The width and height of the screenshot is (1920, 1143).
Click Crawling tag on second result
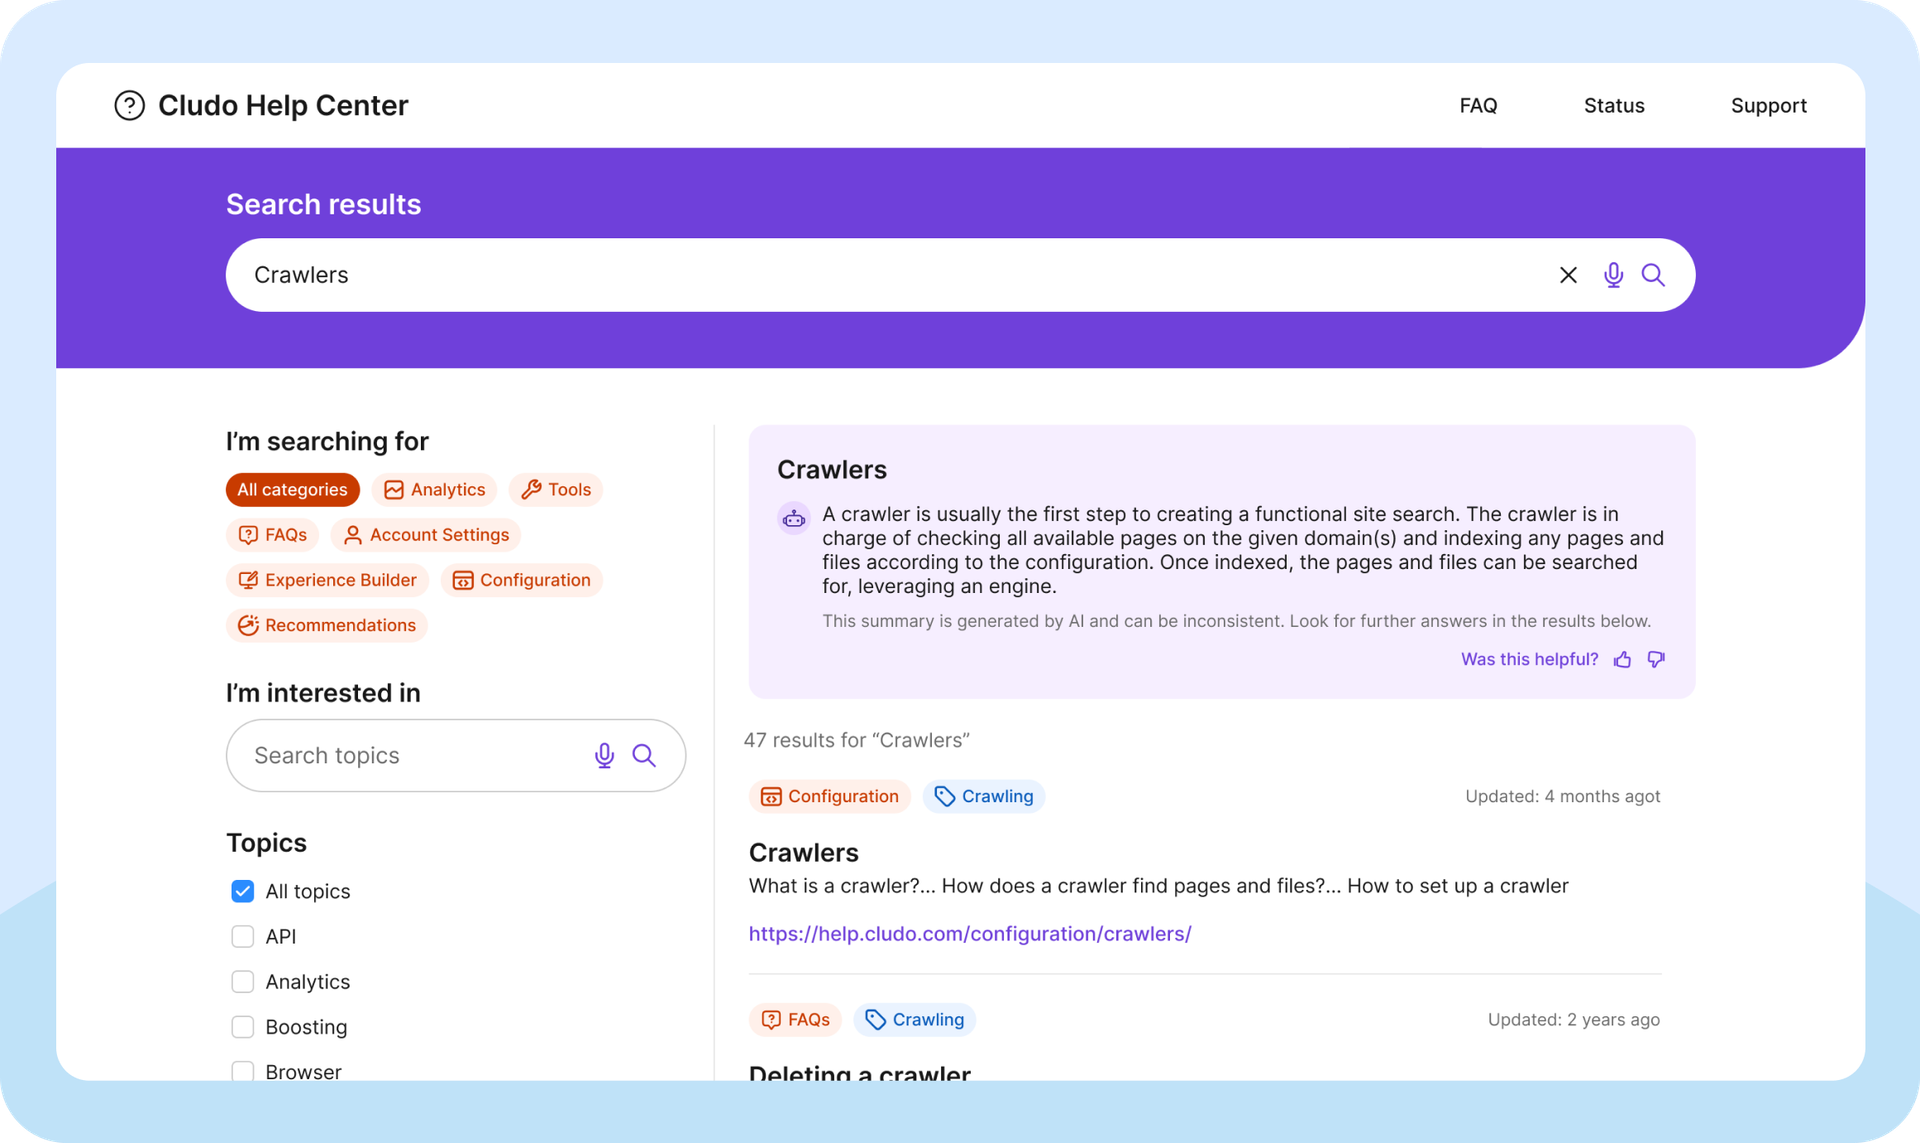(x=915, y=1019)
